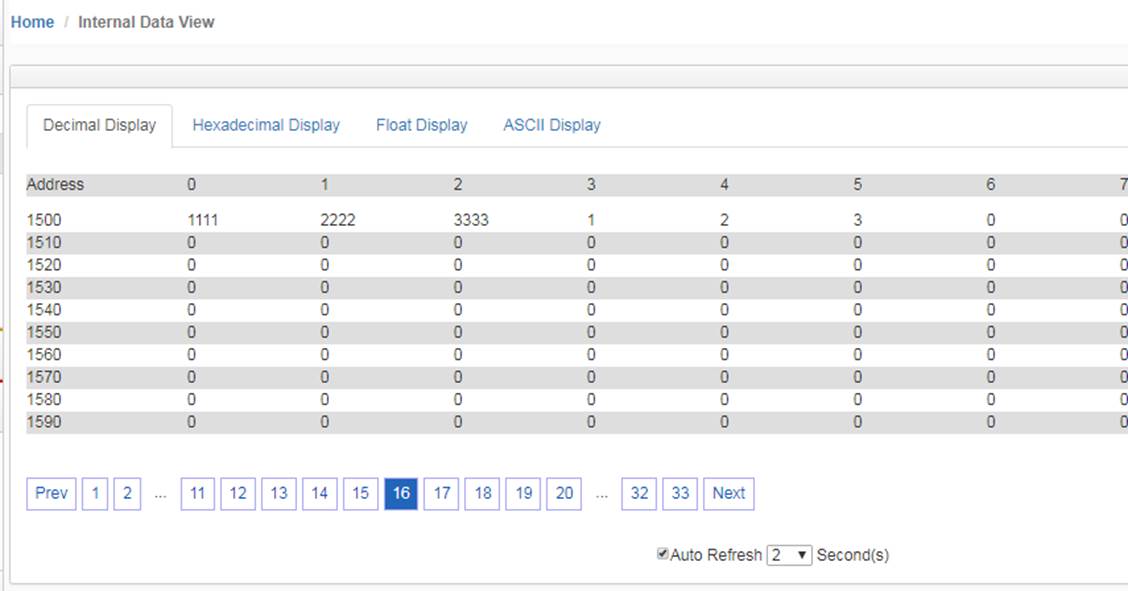
Task: Click value 1111 at address 1500
Action: tap(203, 220)
